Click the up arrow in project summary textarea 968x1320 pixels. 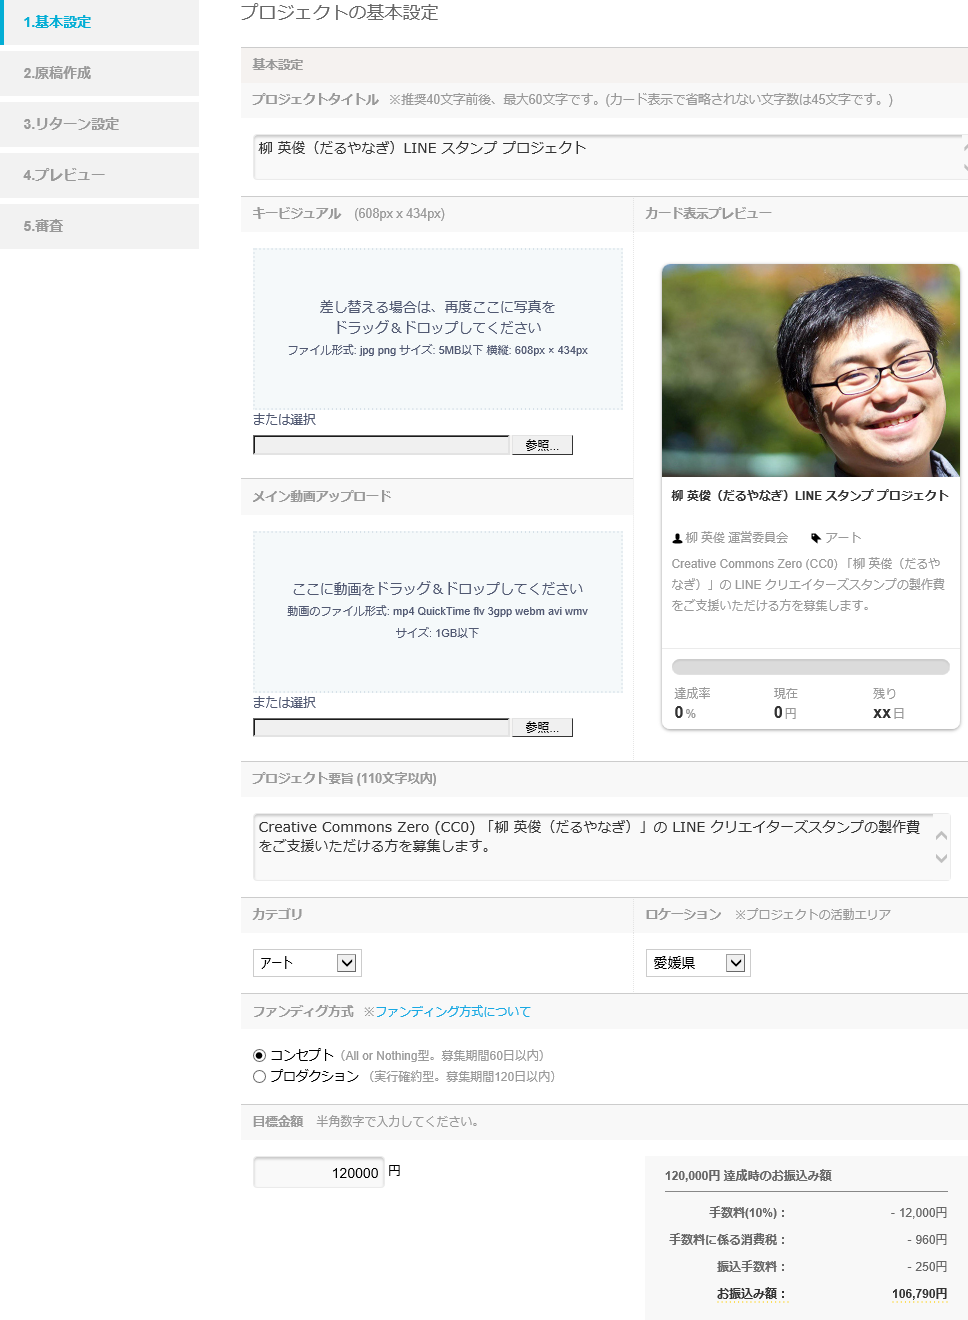(x=941, y=835)
